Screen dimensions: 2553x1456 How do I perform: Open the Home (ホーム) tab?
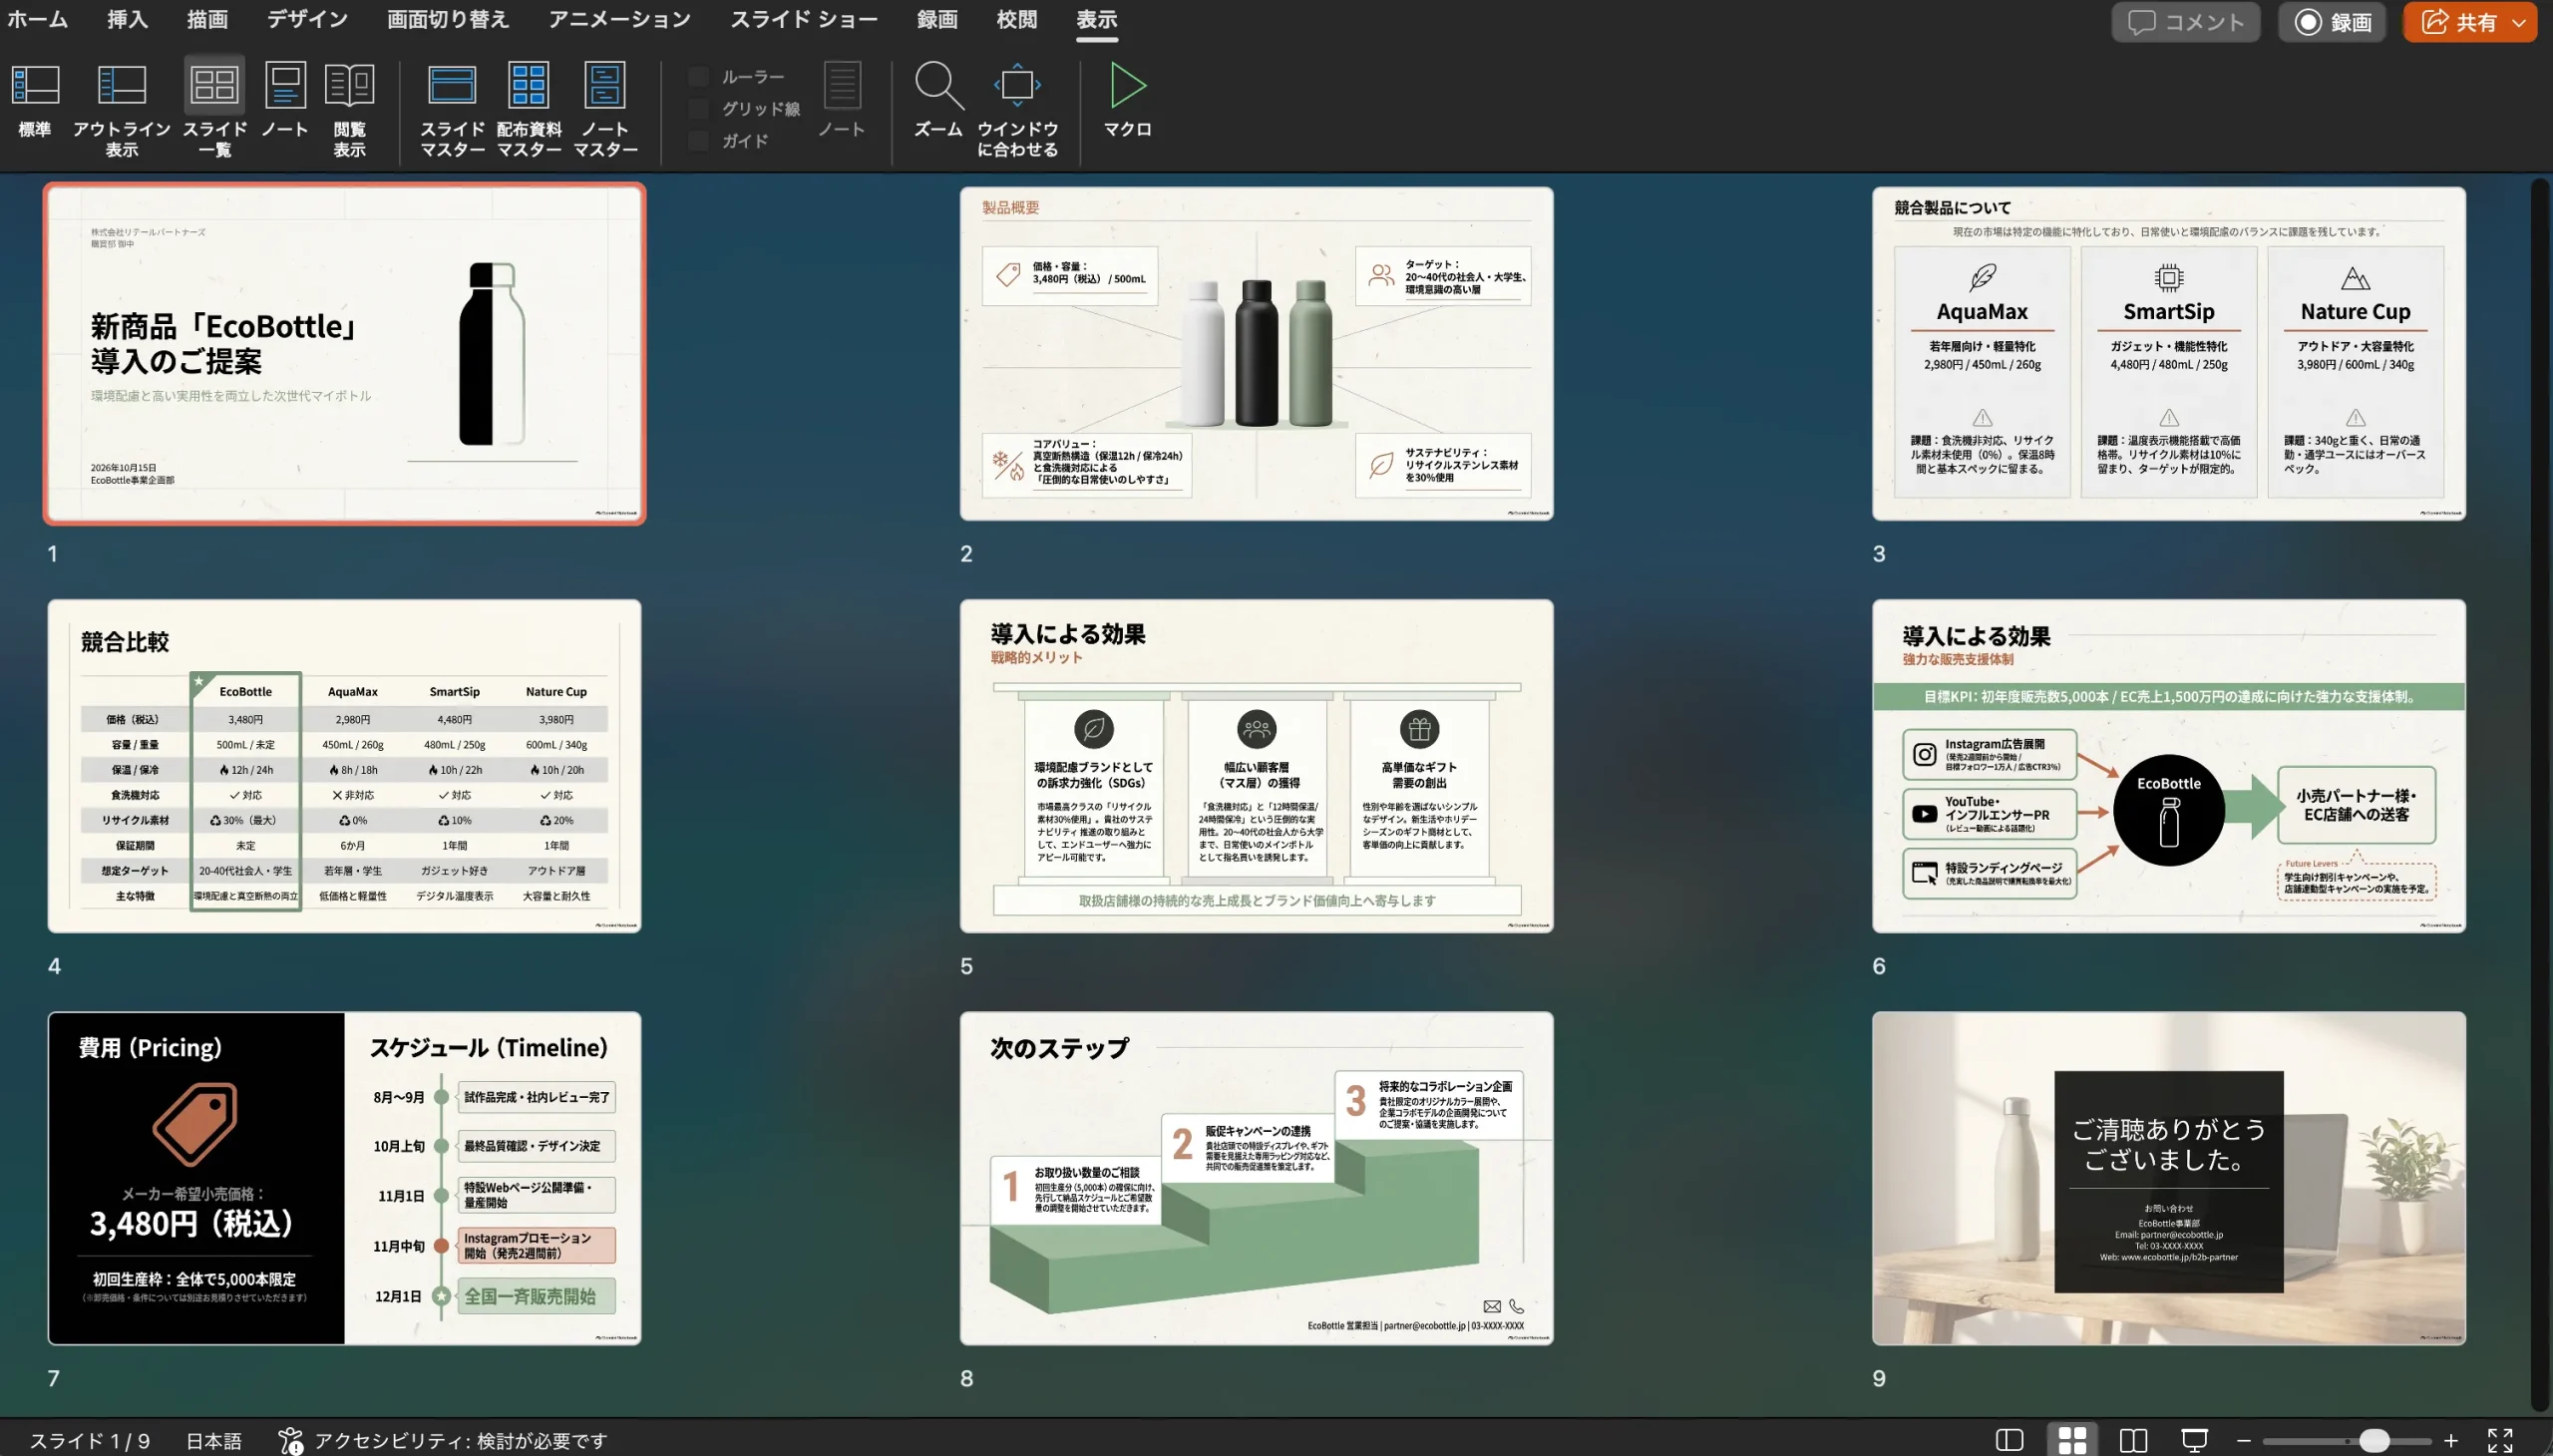pos(38,19)
